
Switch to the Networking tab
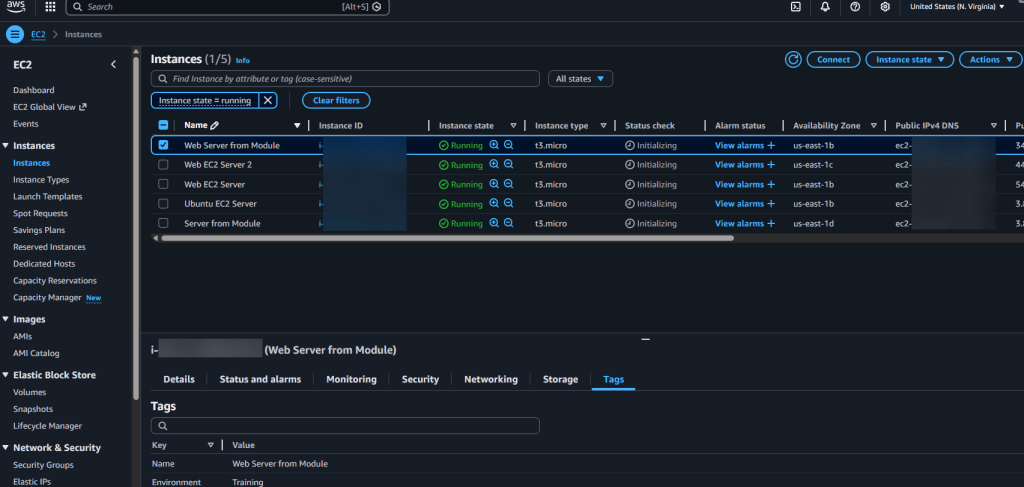[x=490, y=380]
